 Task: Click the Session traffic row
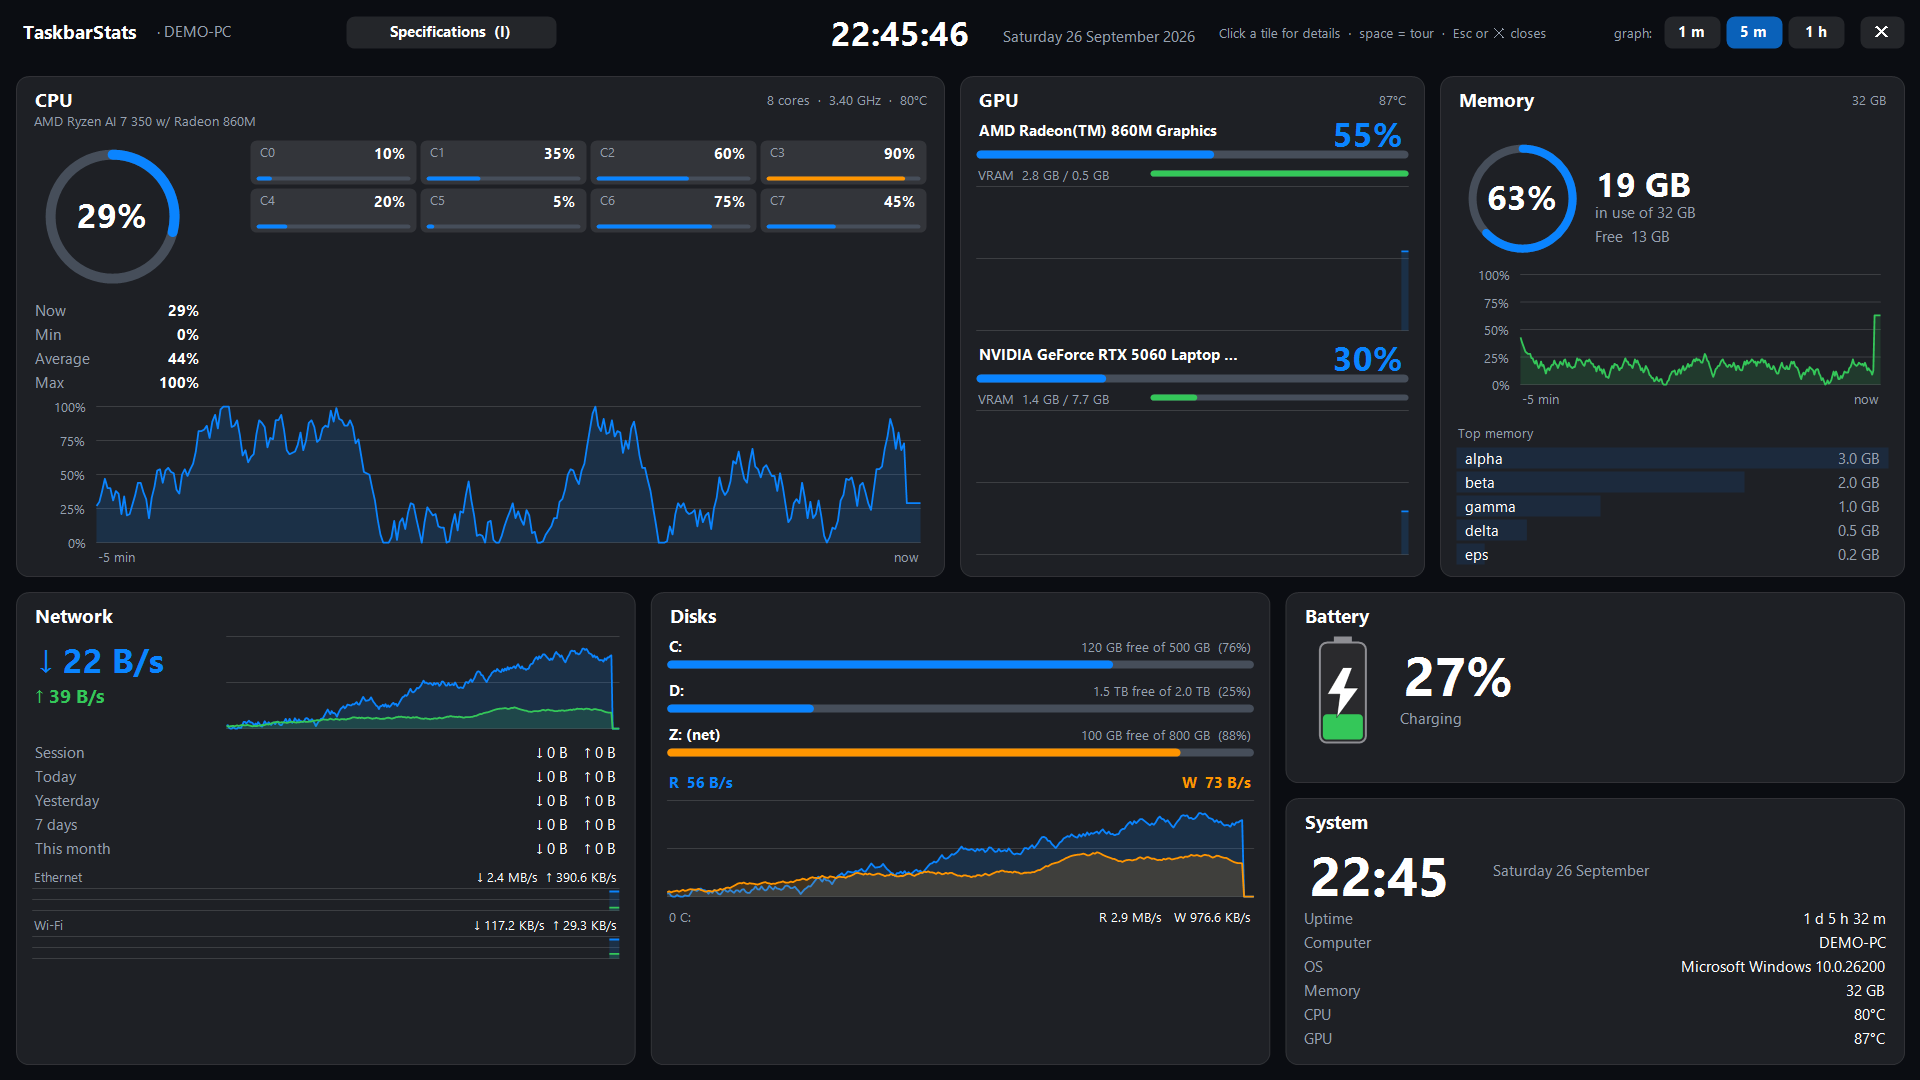tap(326, 753)
